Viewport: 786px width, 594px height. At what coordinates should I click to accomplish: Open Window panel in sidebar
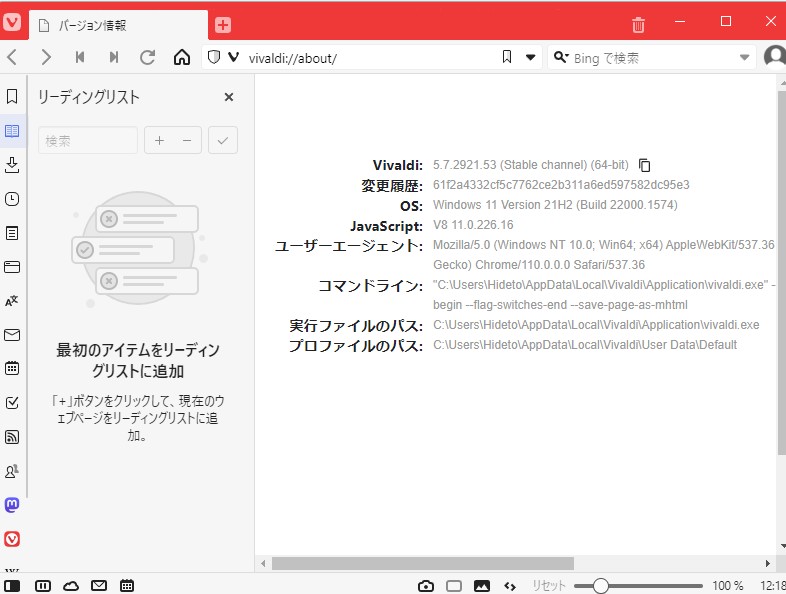(12, 267)
